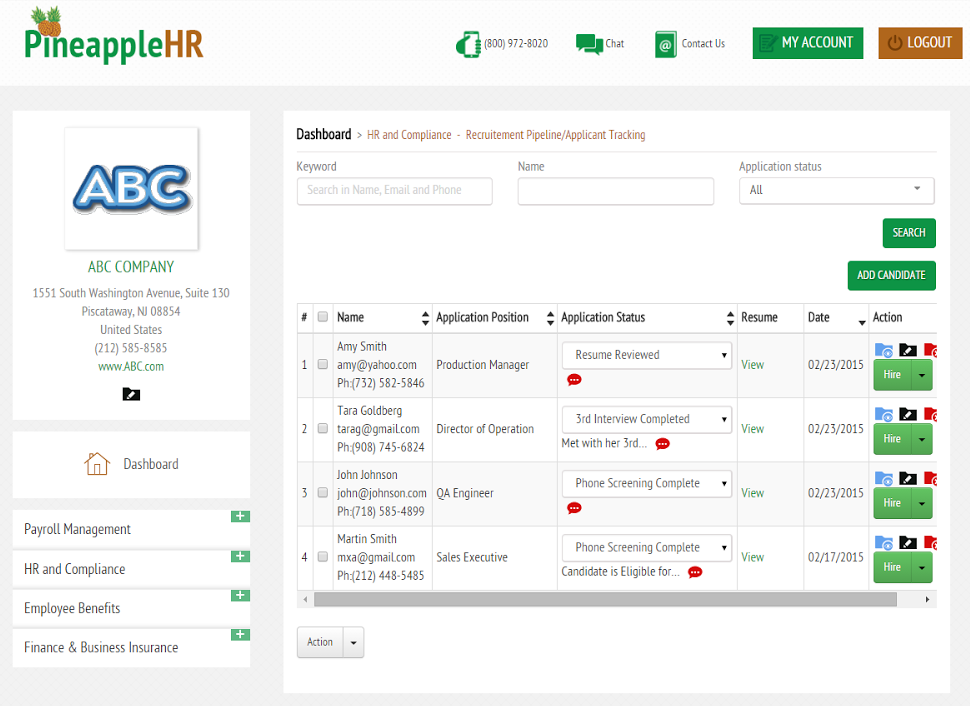Check the checkbox for Amy Smith row

pos(322,364)
